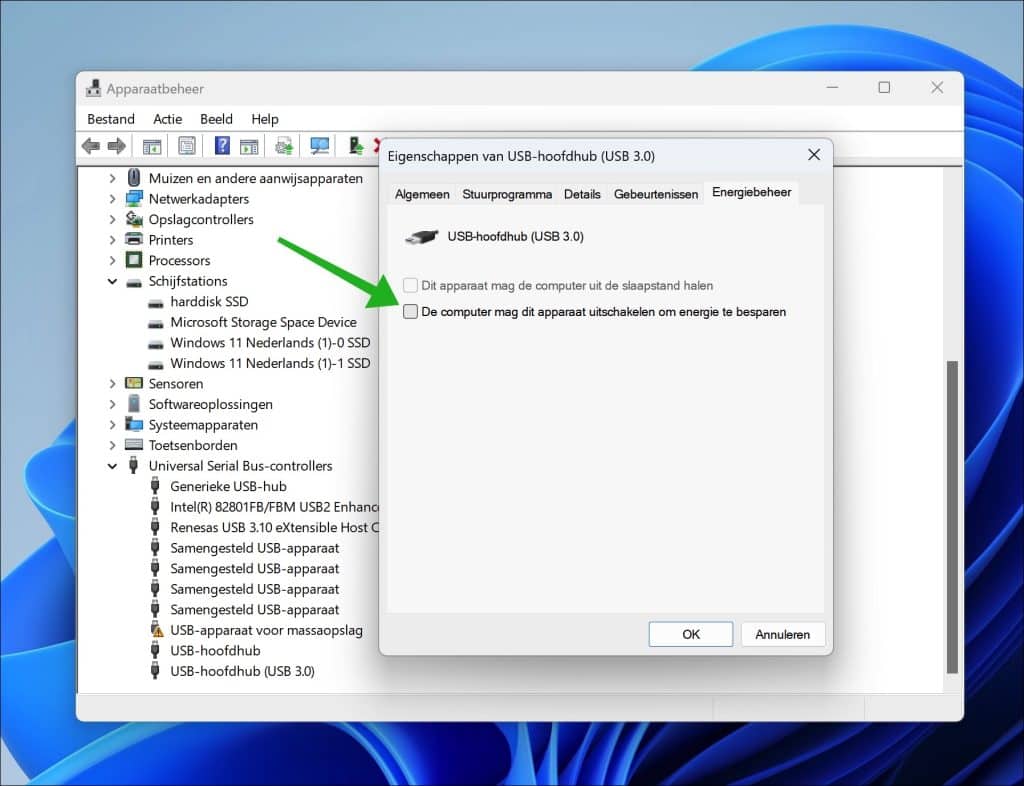Expand the Printers node
Viewport: 1024px width, 786px height.
click(x=112, y=240)
